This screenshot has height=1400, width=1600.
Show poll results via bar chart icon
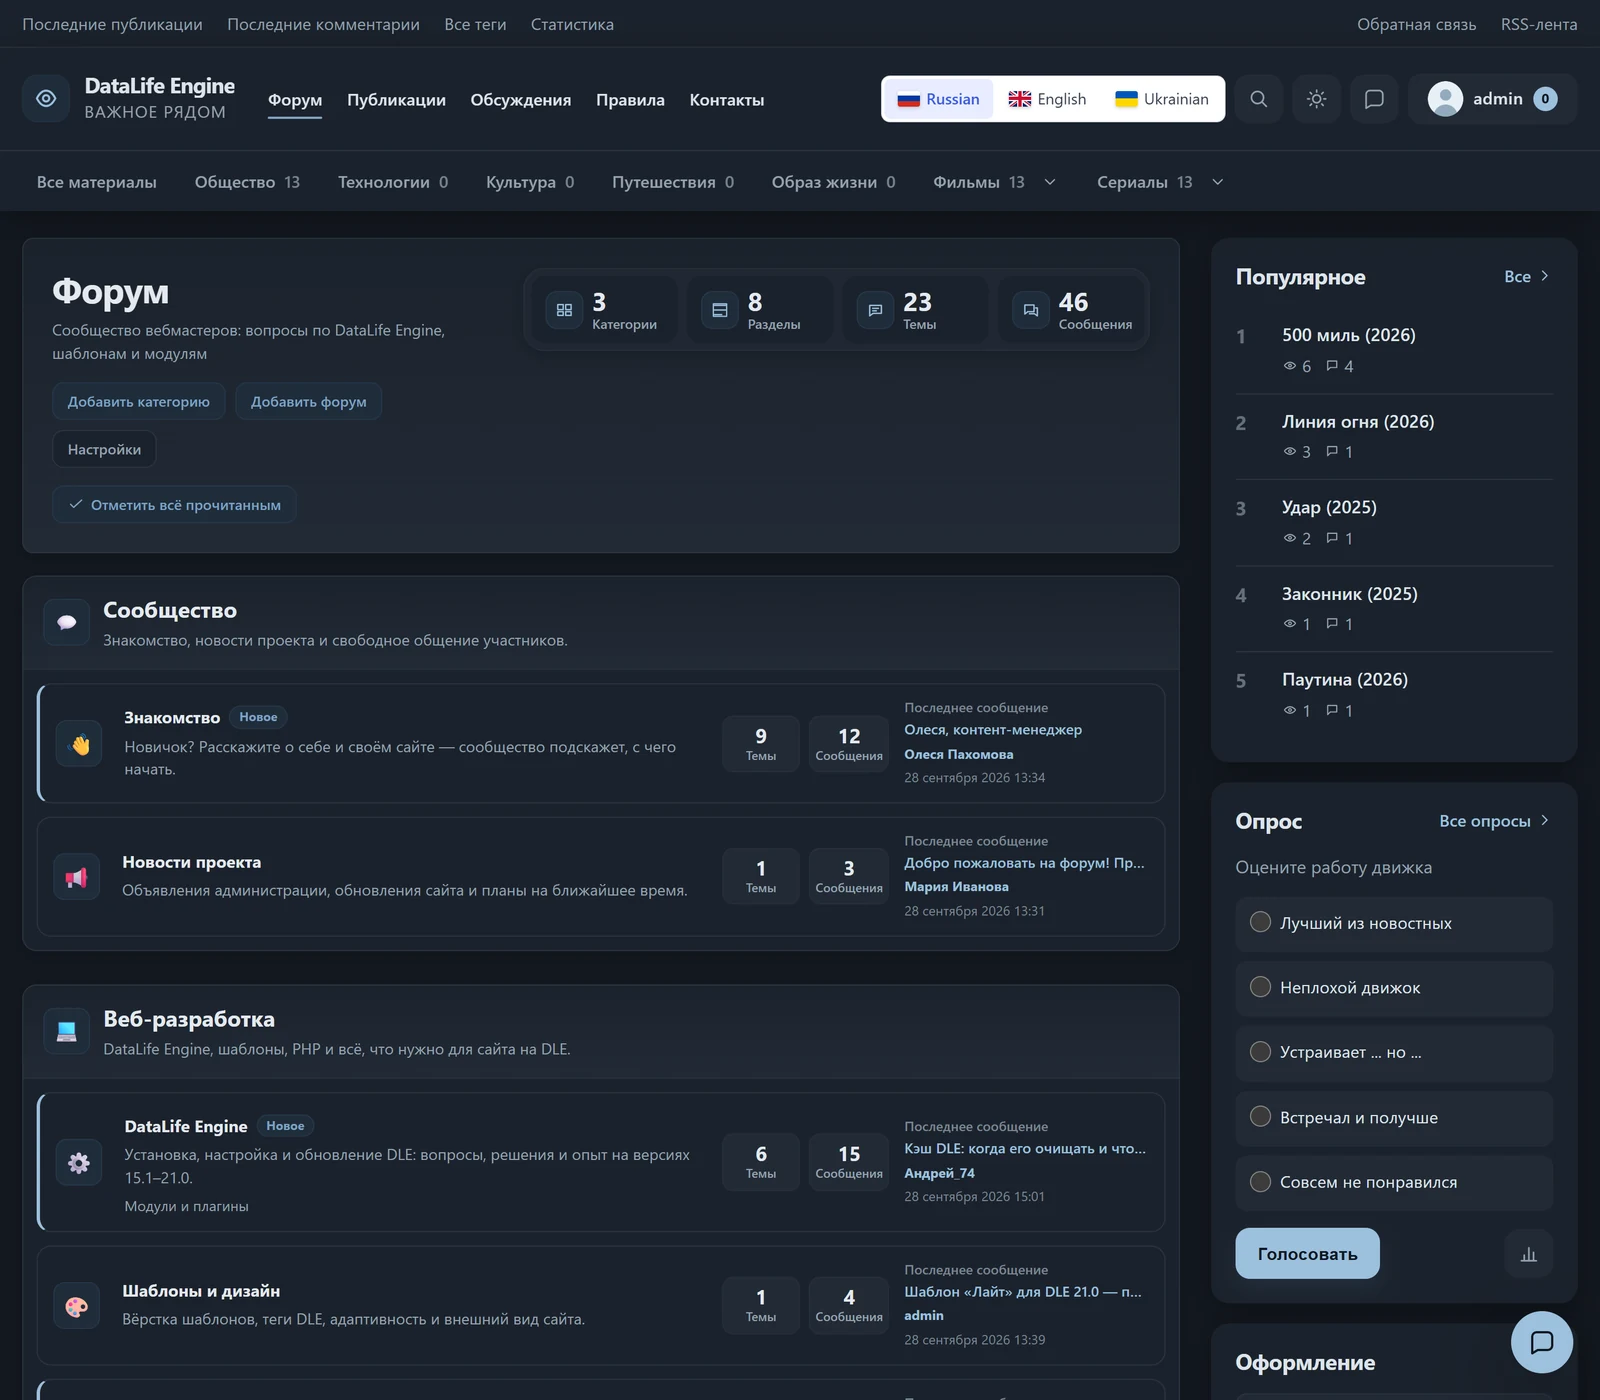click(x=1528, y=1254)
